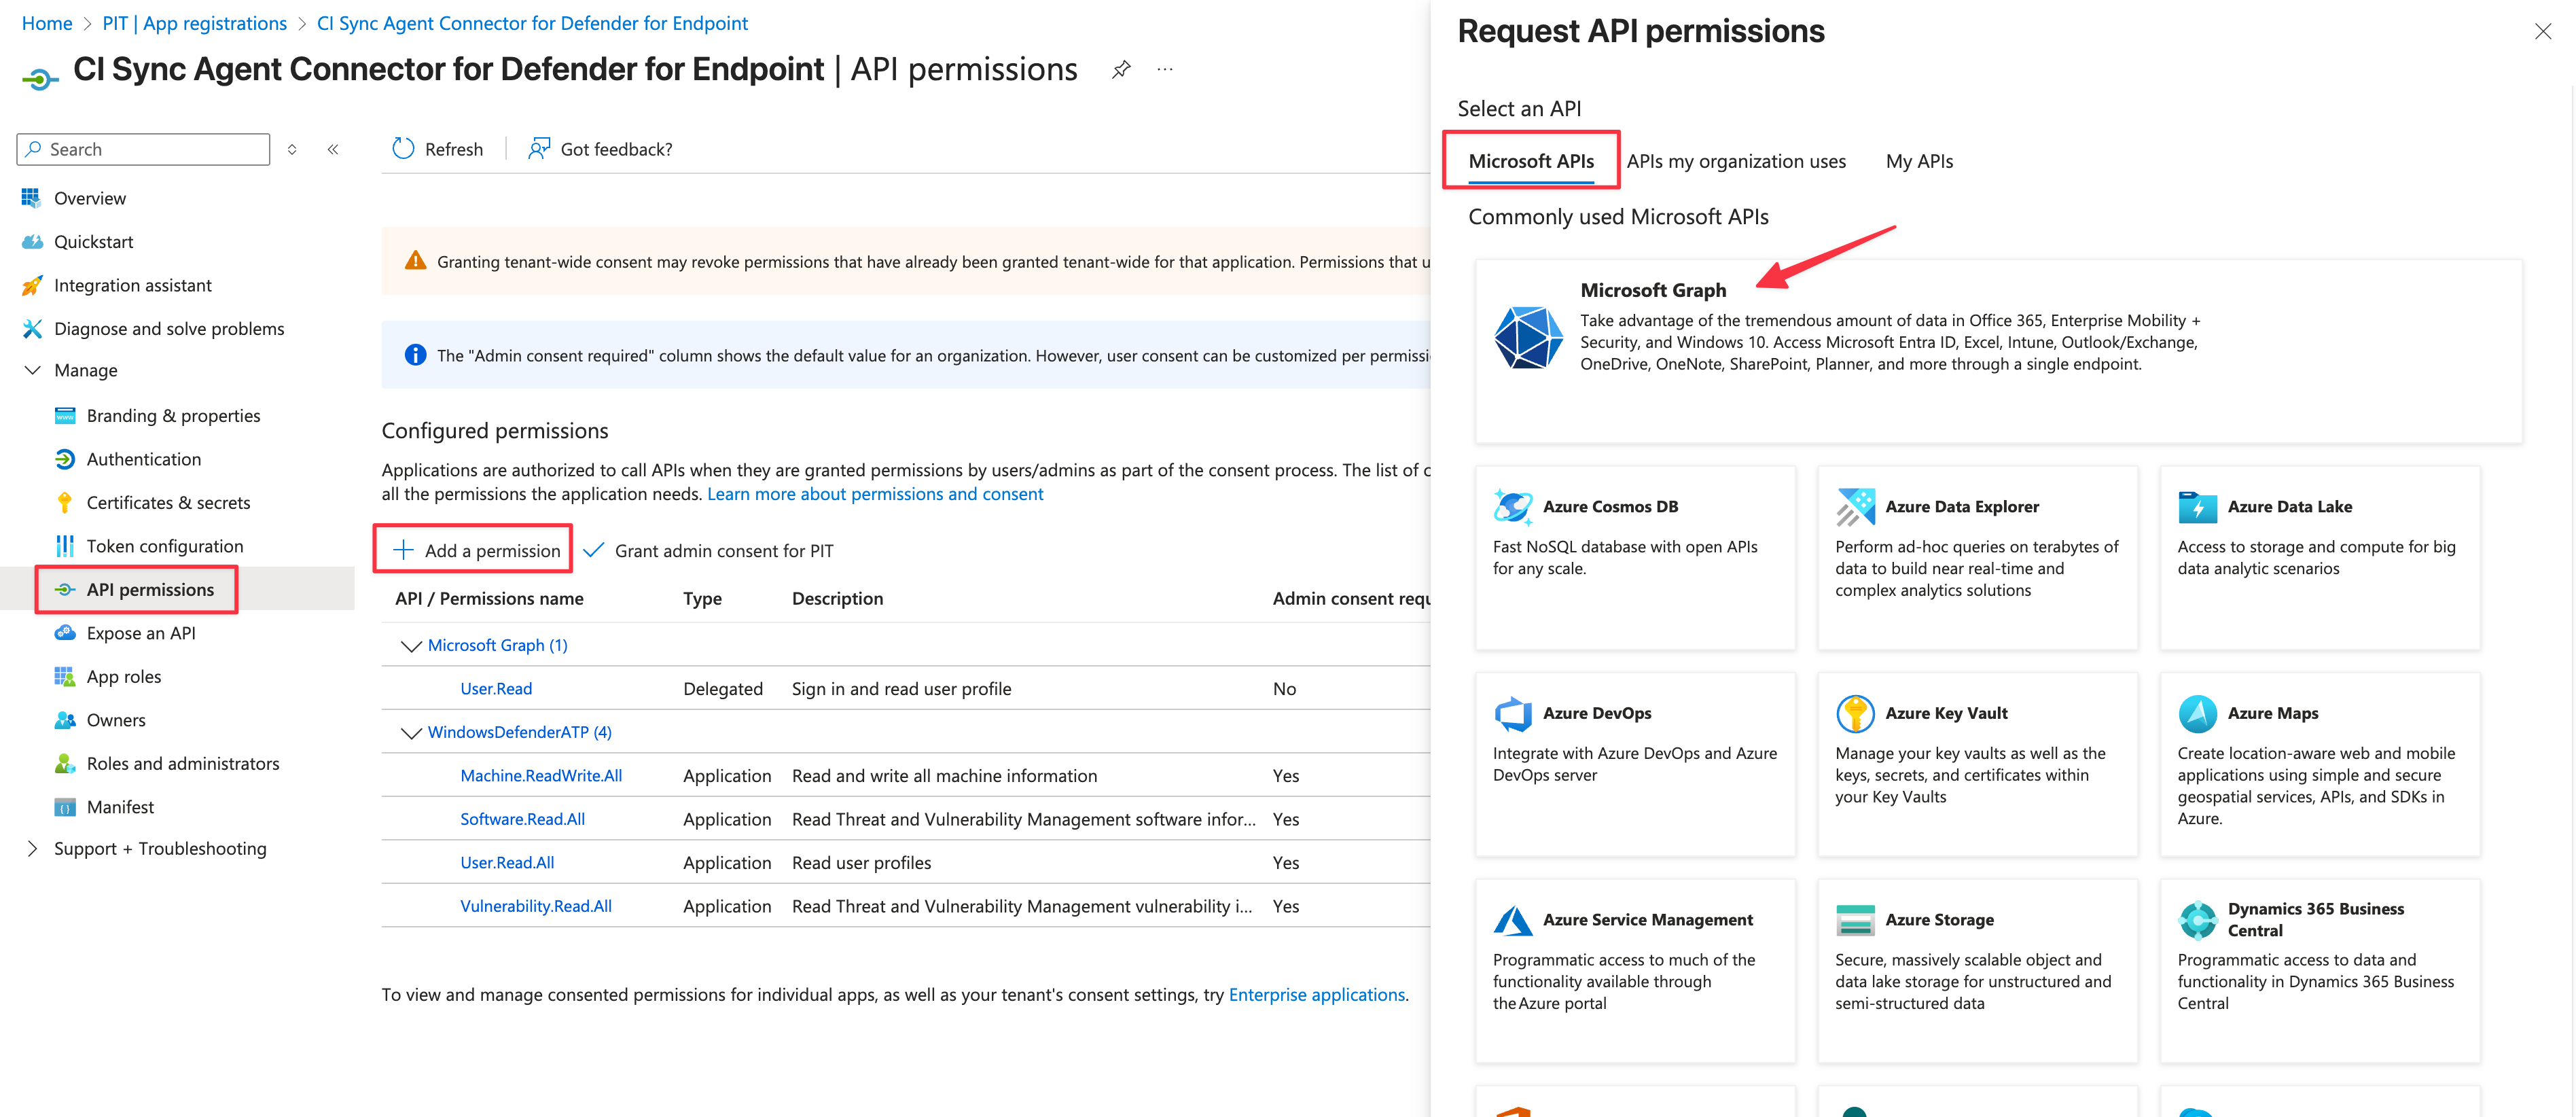
Task: Click the Certificates & secrets key icon
Action: coord(65,503)
